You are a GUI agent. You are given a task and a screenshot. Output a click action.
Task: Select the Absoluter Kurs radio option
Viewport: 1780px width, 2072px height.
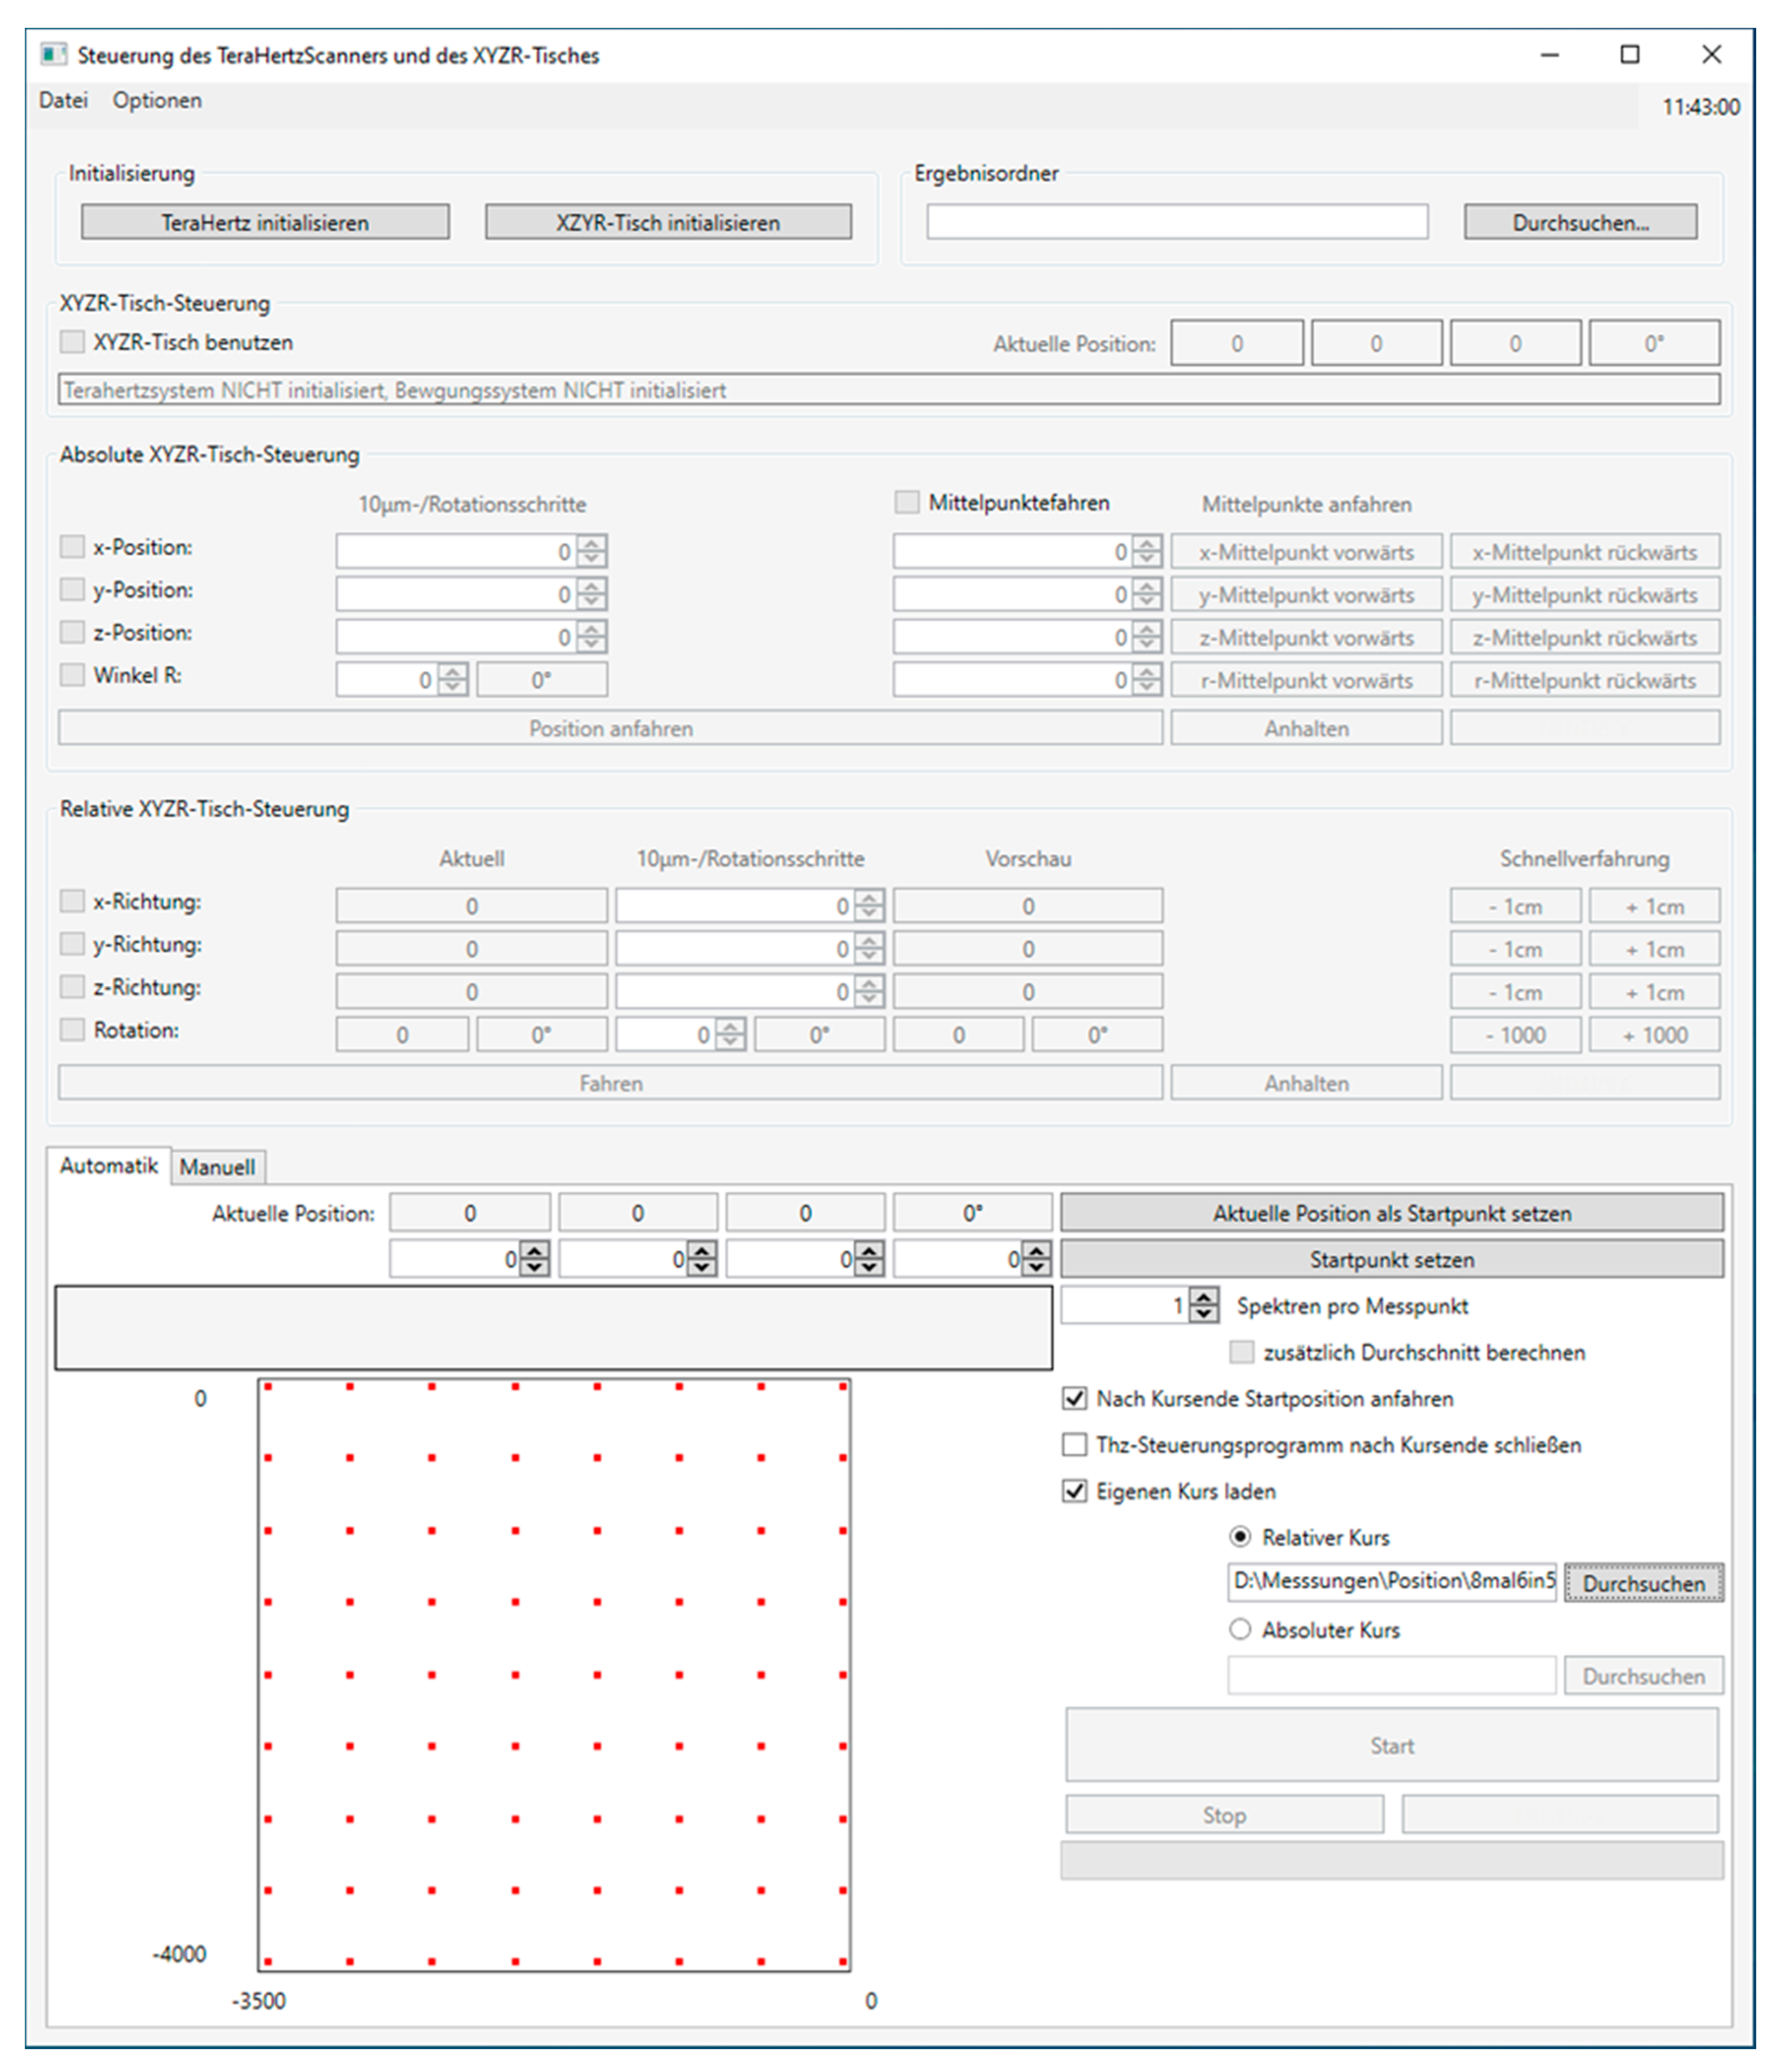[1240, 1629]
